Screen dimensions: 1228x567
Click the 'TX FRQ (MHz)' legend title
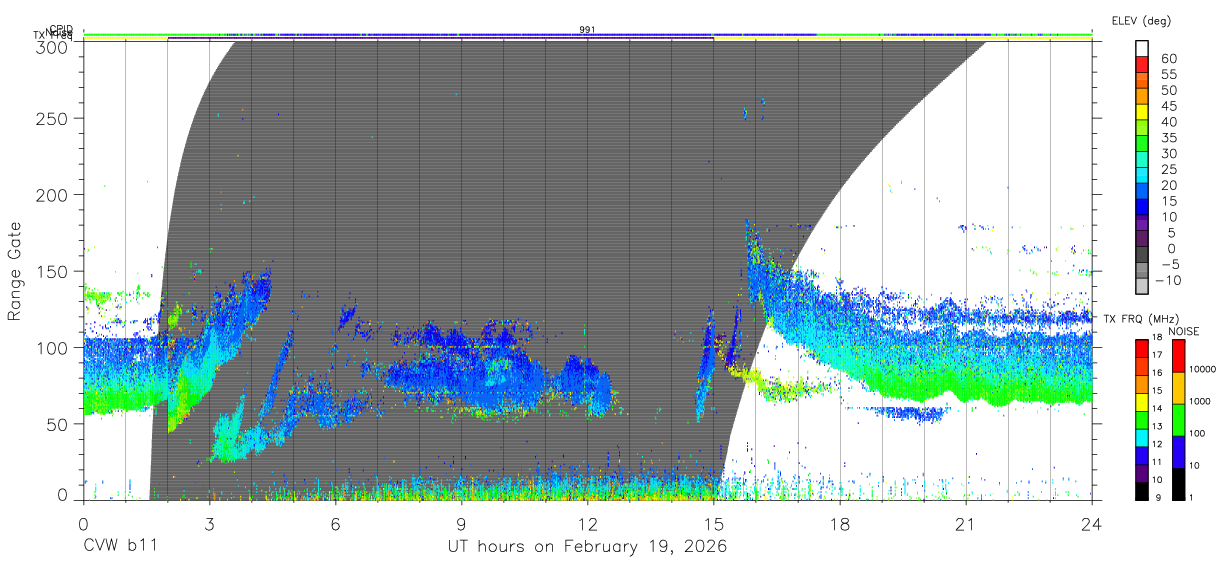click(1139, 319)
